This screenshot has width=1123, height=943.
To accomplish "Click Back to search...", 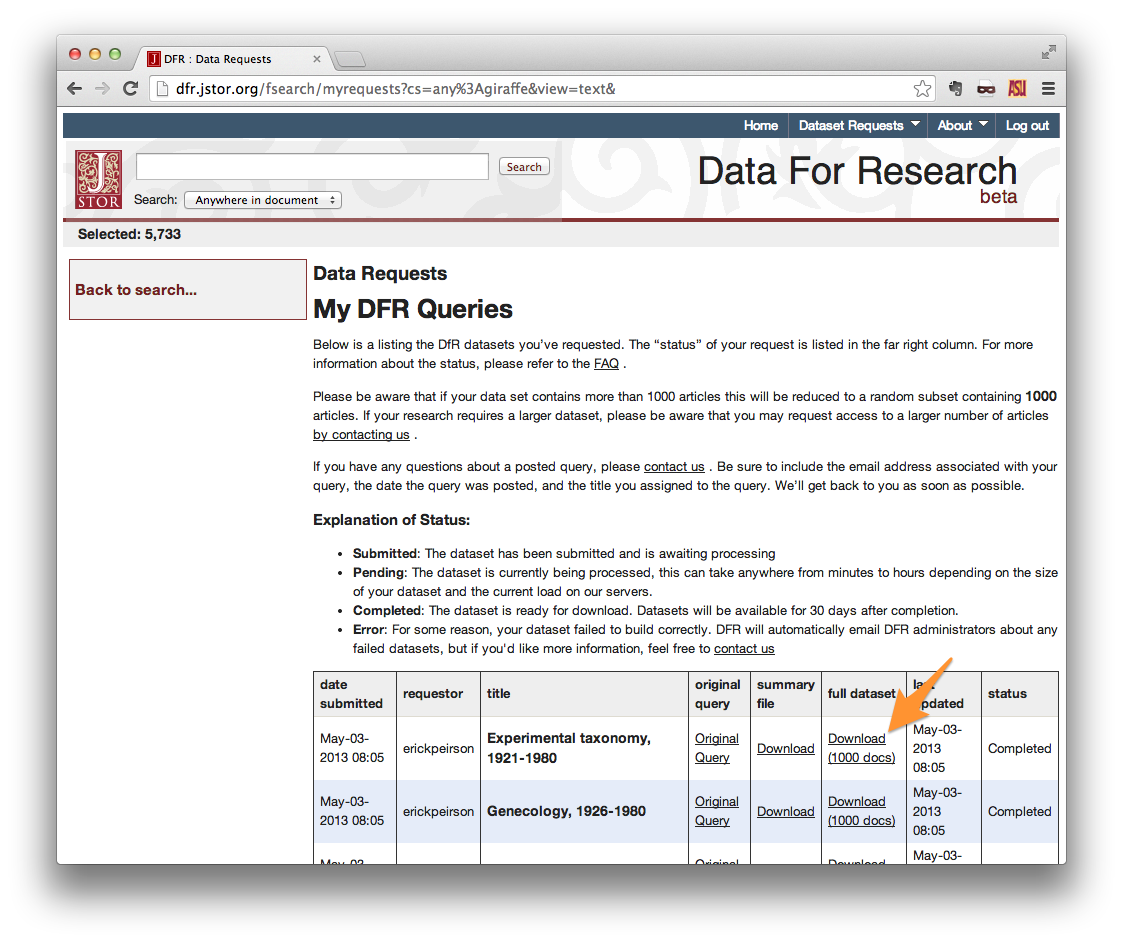I will click(x=136, y=289).
